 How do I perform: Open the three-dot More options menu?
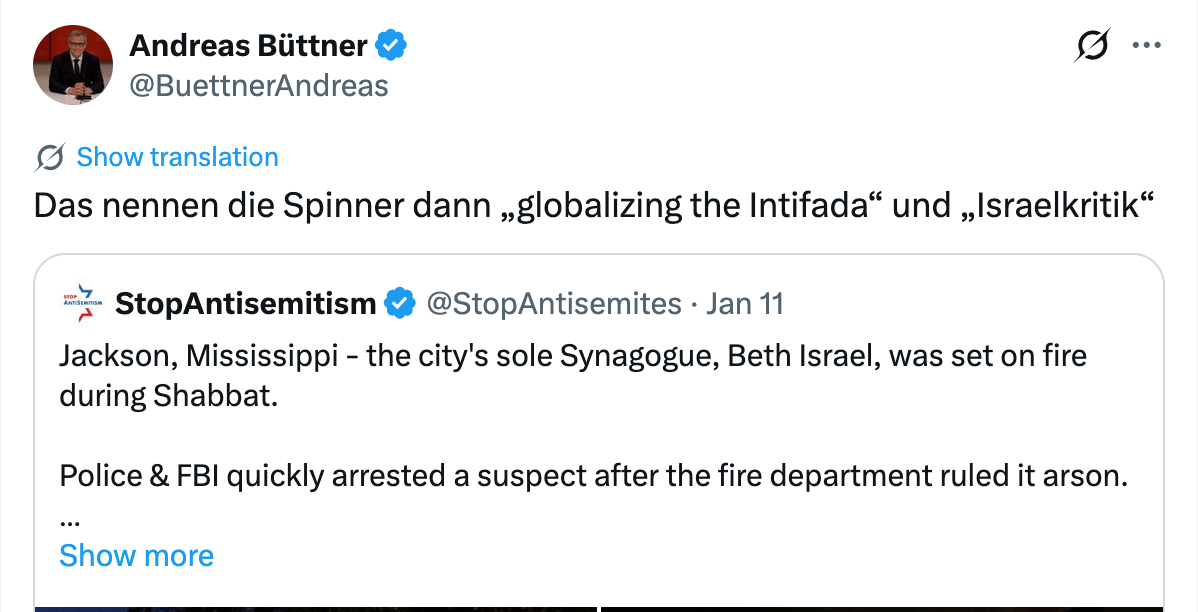click(x=1146, y=45)
